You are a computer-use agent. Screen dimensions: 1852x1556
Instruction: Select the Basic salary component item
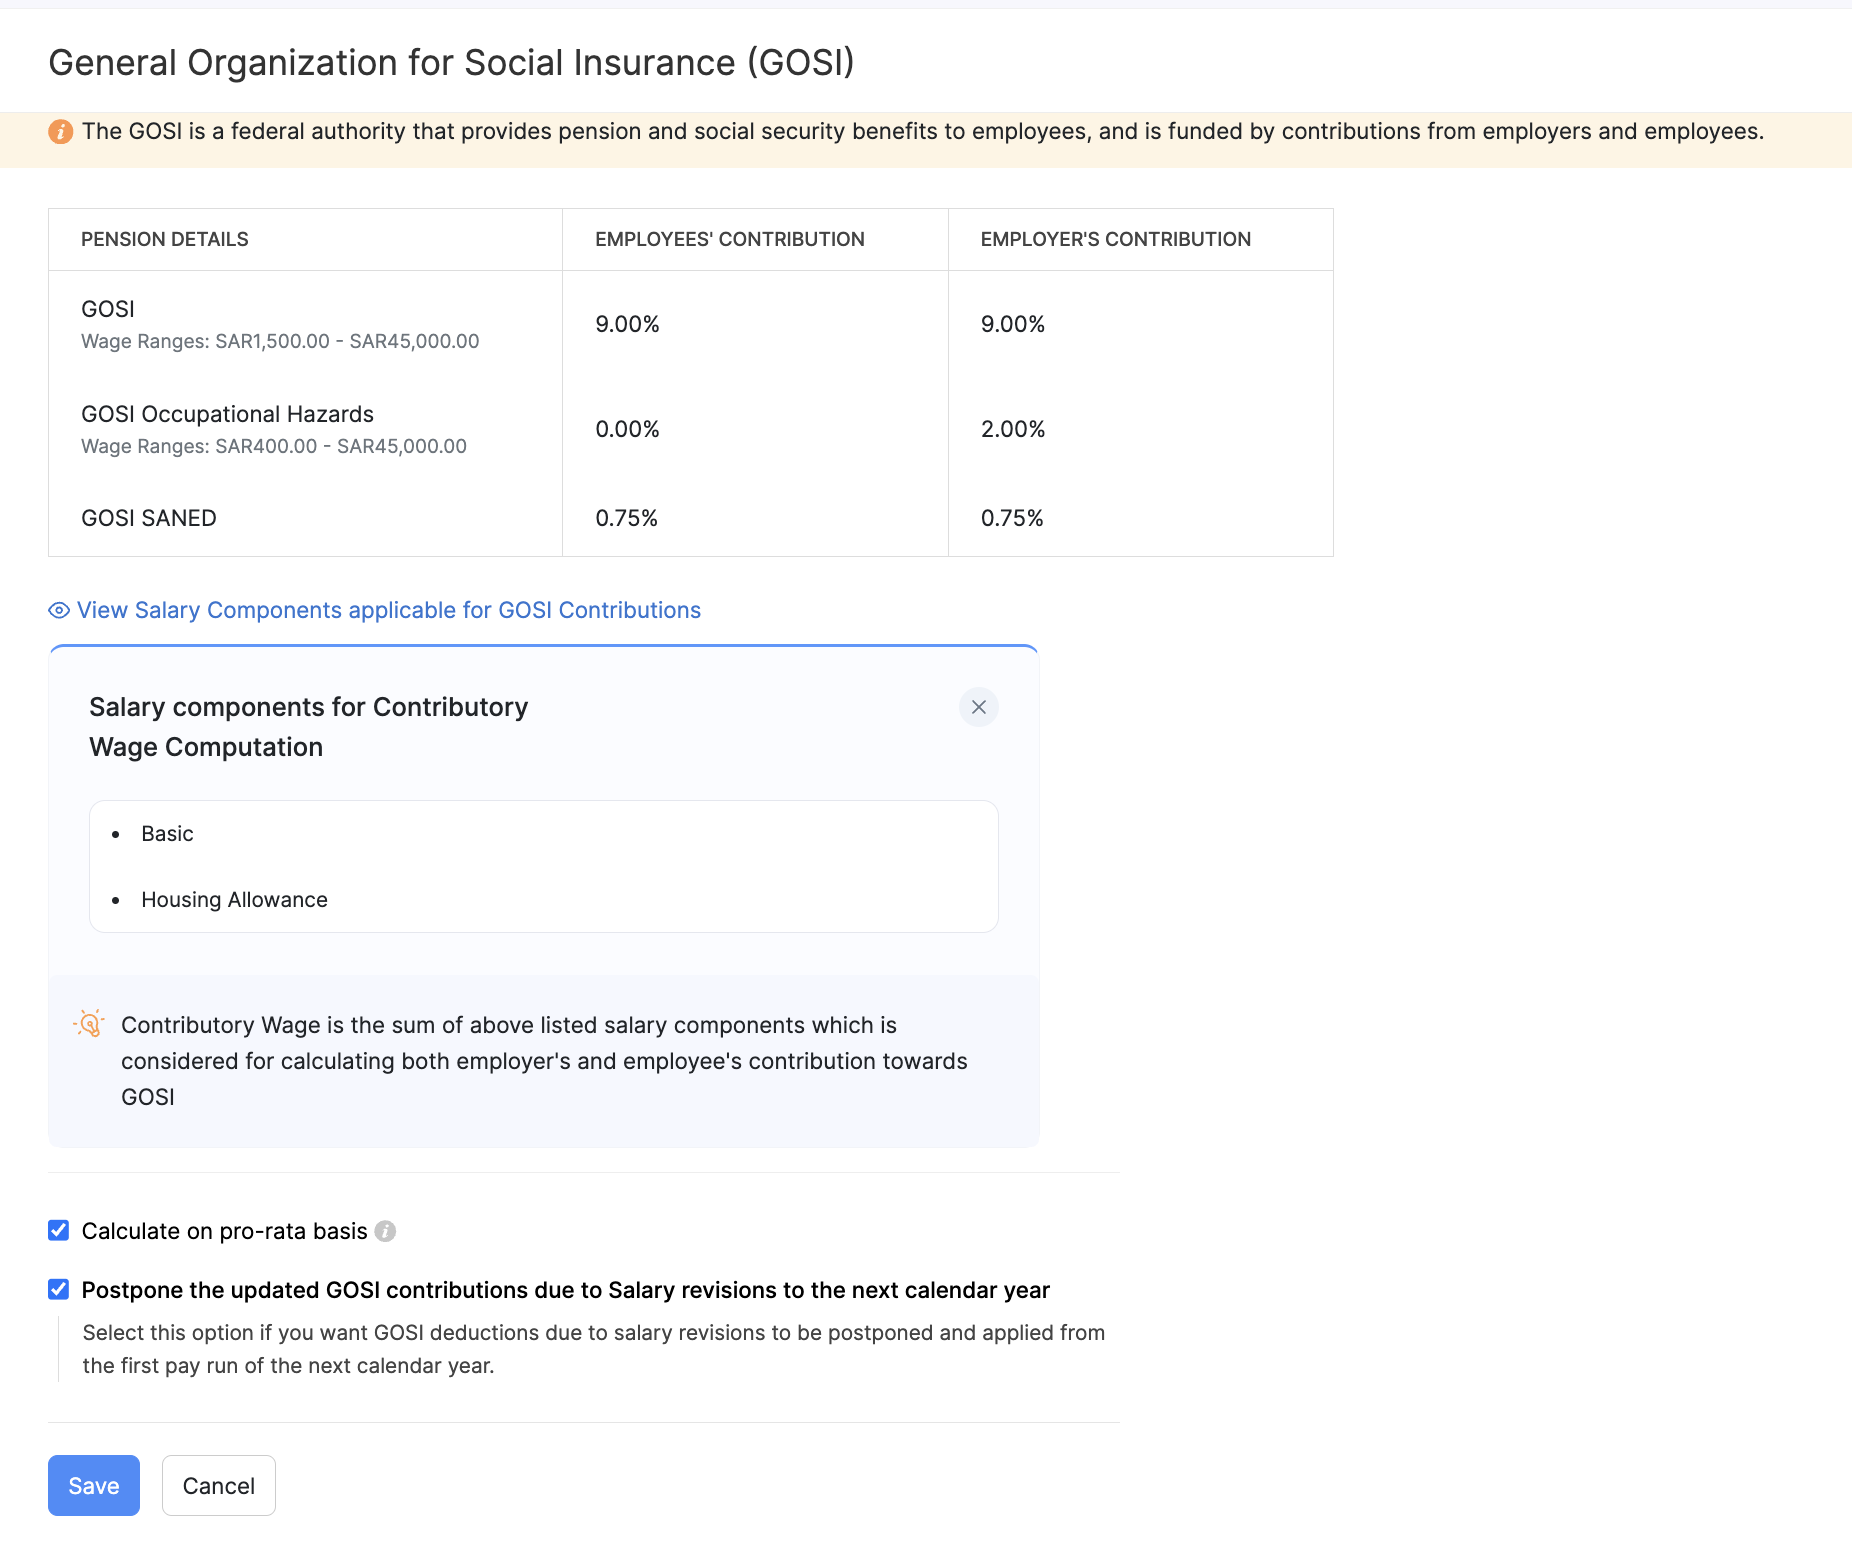(167, 834)
